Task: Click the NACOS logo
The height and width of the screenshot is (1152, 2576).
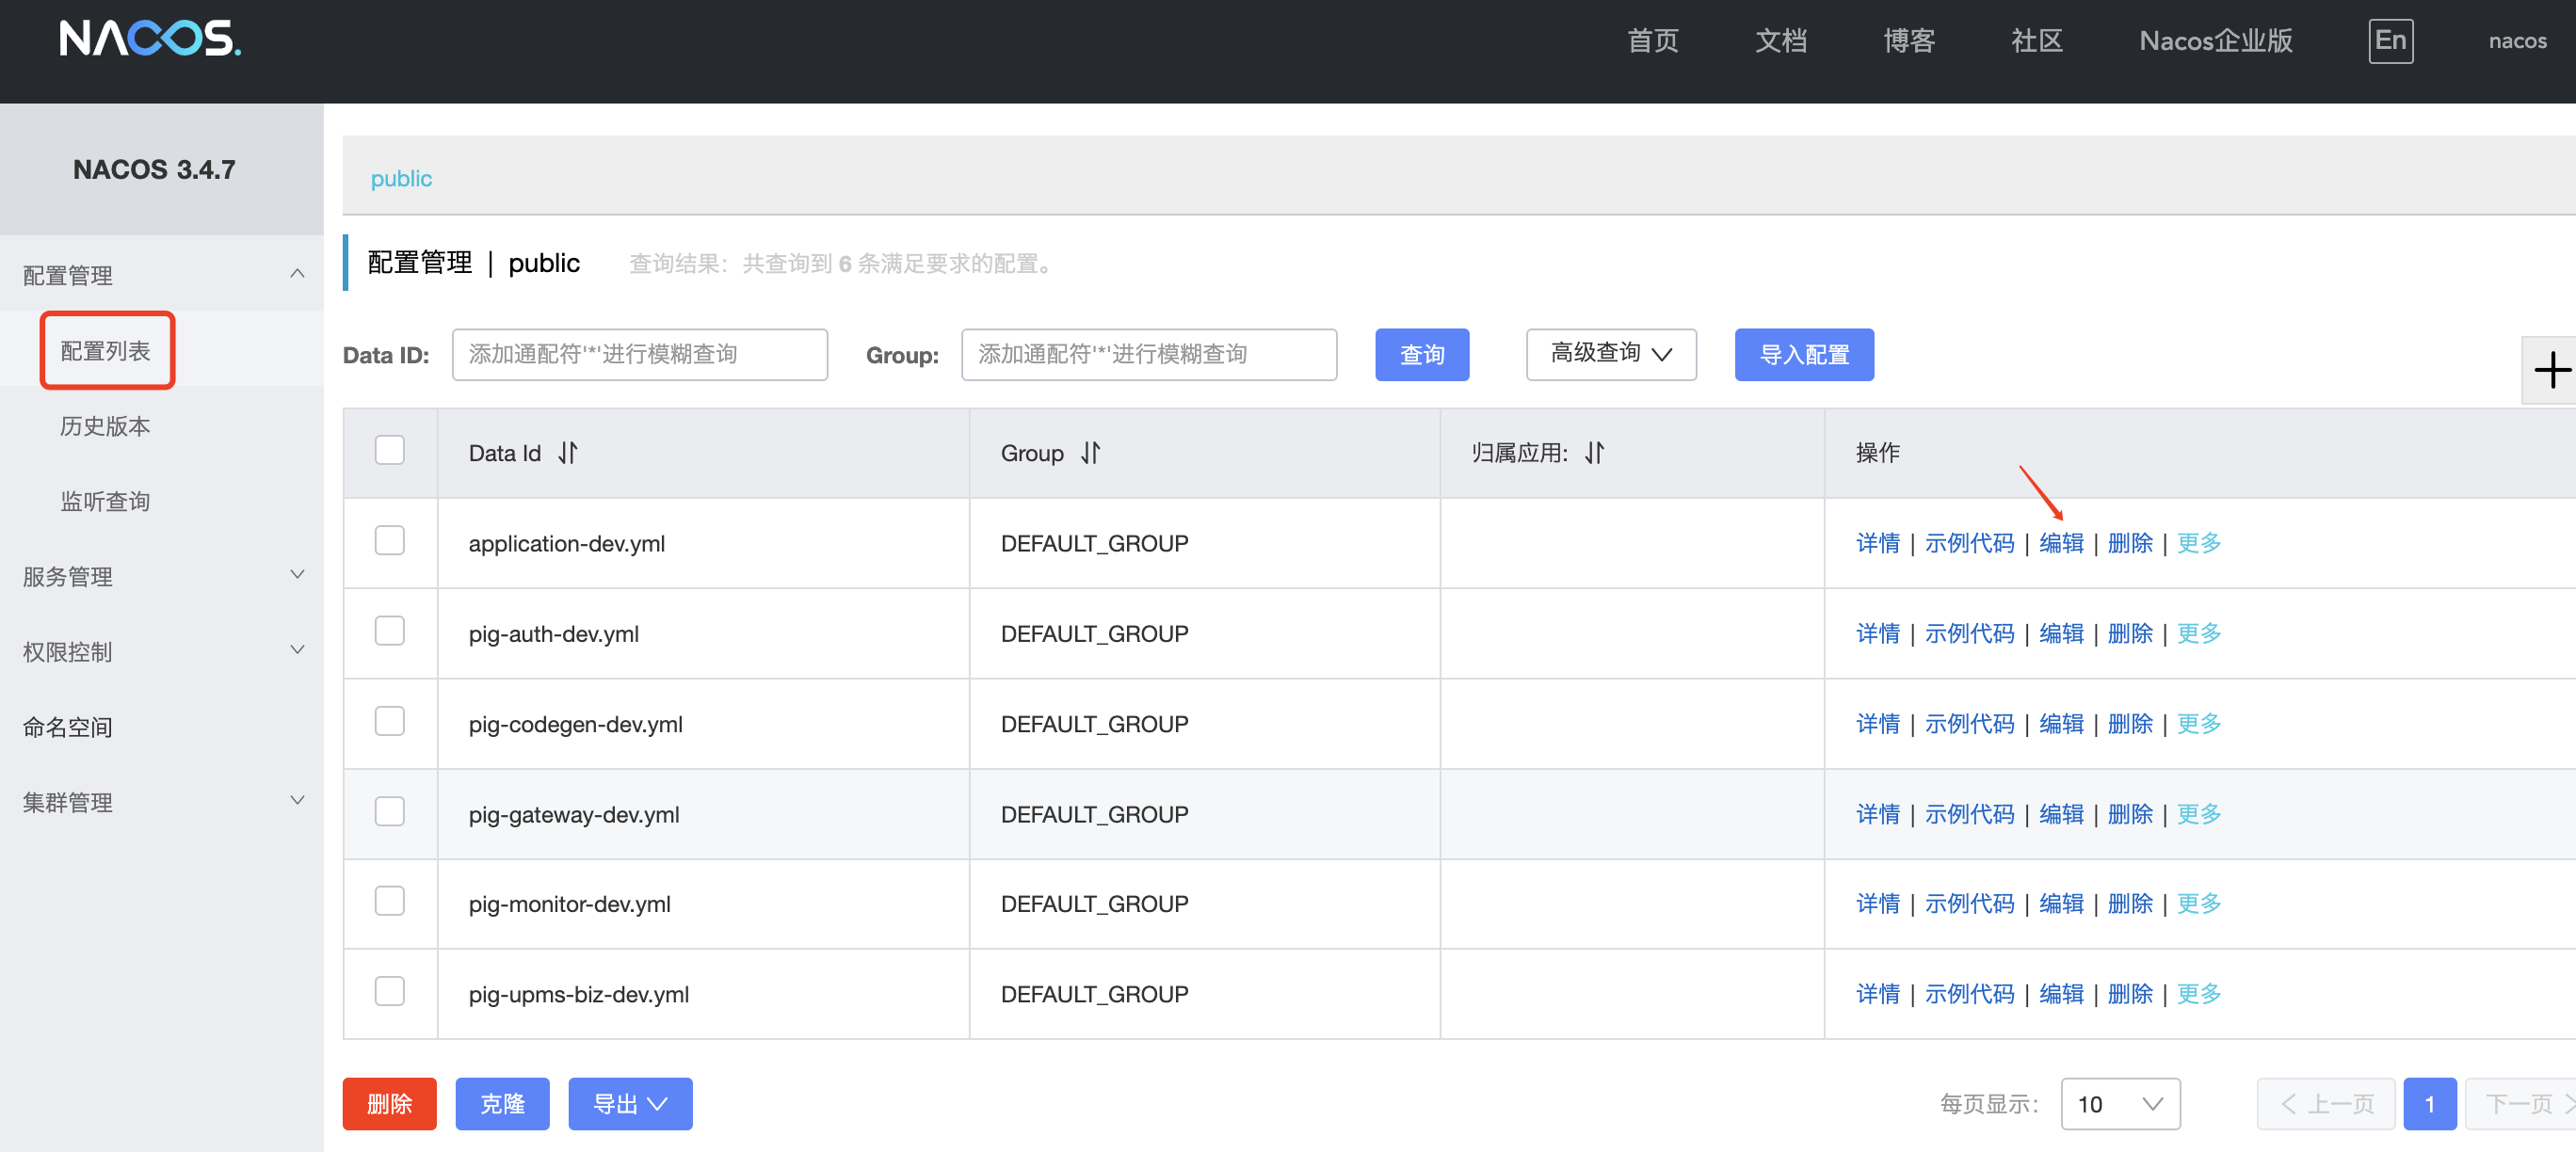Action: [x=150, y=39]
